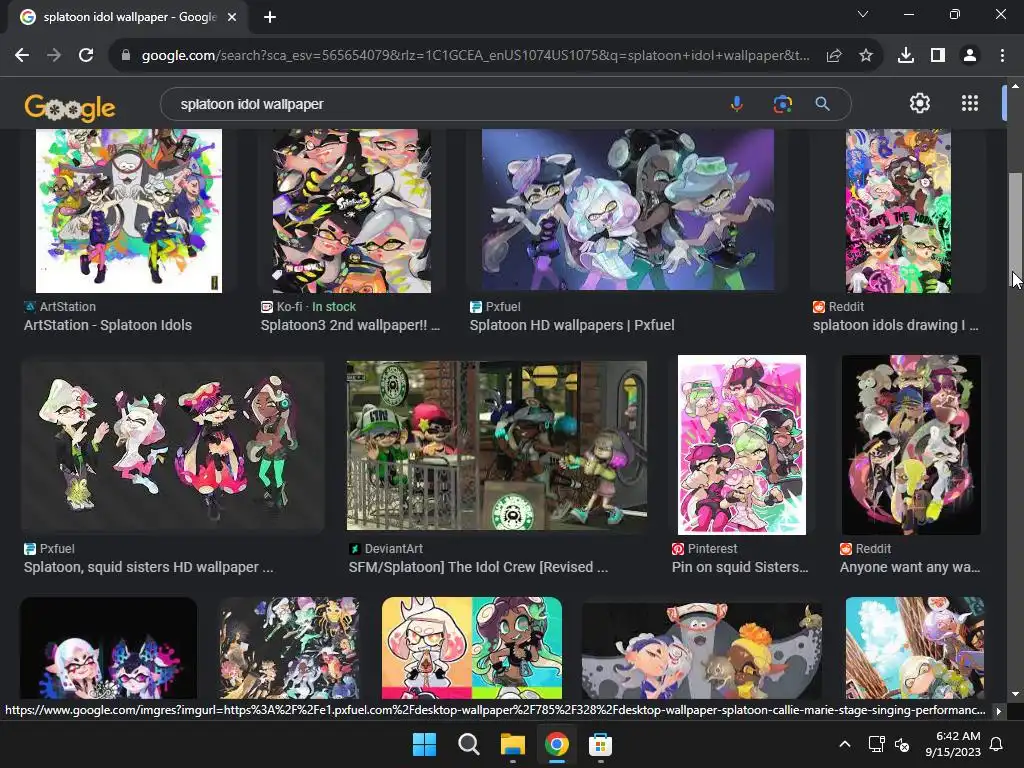The width and height of the screenshot is (1024, 768).
Task: Click 'ArtStation - Splatoon Idols' link
Action: [x=108, y=325]
